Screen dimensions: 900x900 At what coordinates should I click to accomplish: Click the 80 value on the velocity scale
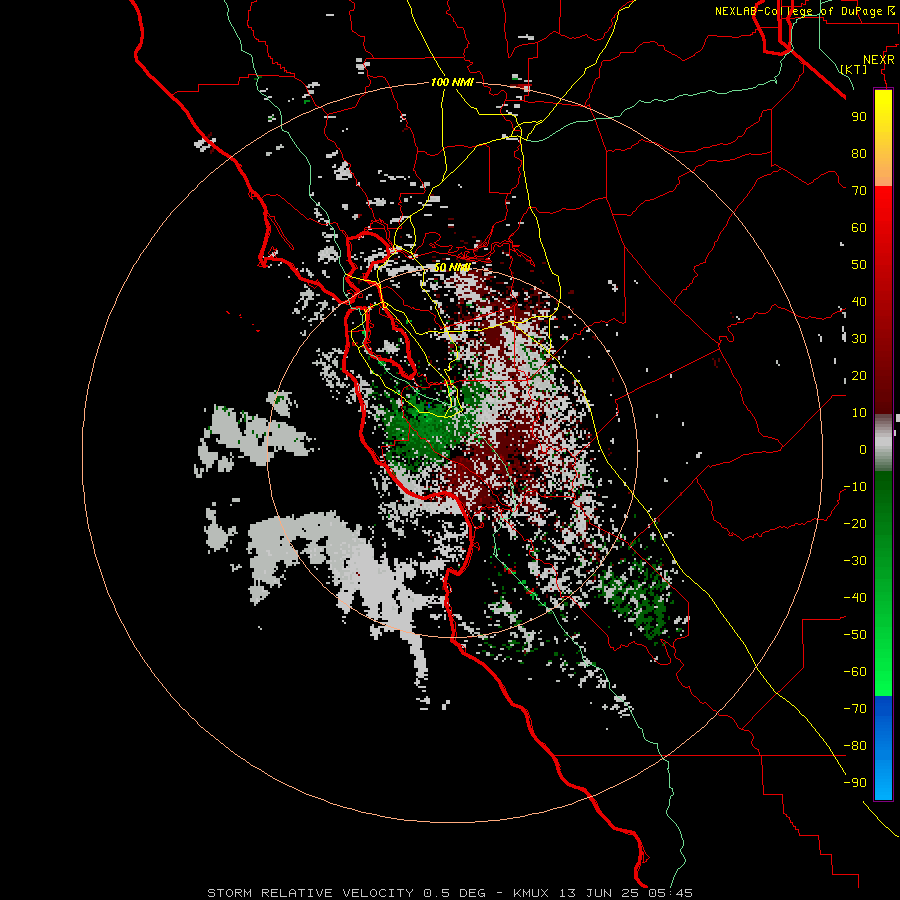click(859, 153)
